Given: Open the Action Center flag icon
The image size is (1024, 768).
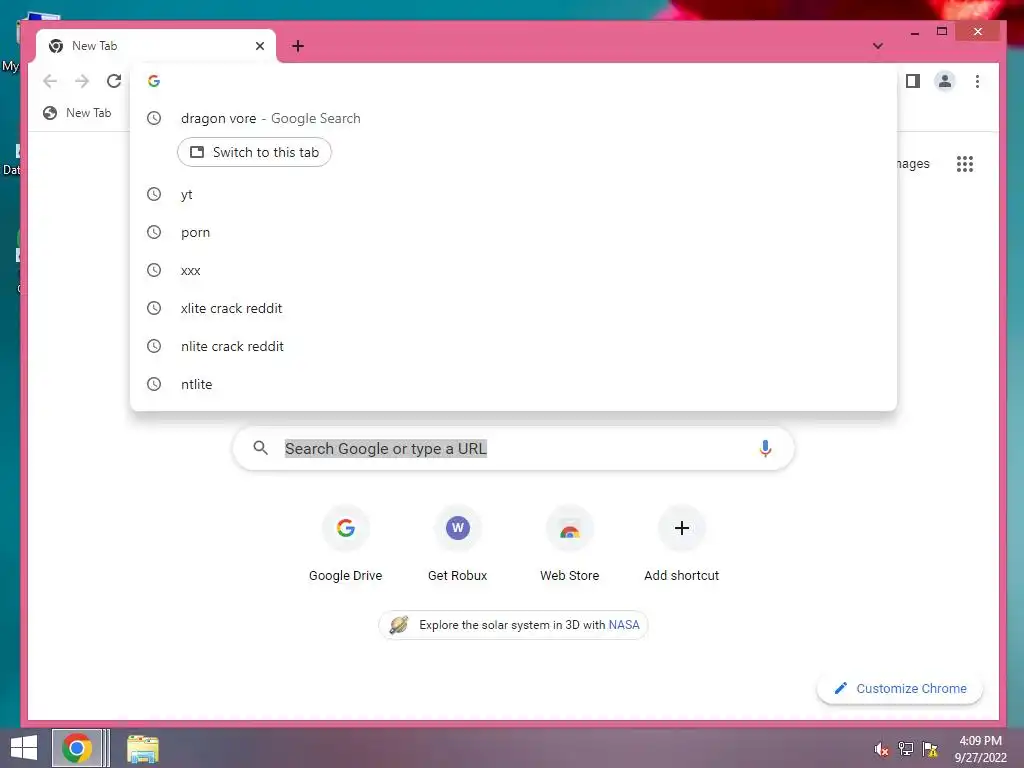Looking at the screenshot, I should pyautogui.click(x=930, y=749).
